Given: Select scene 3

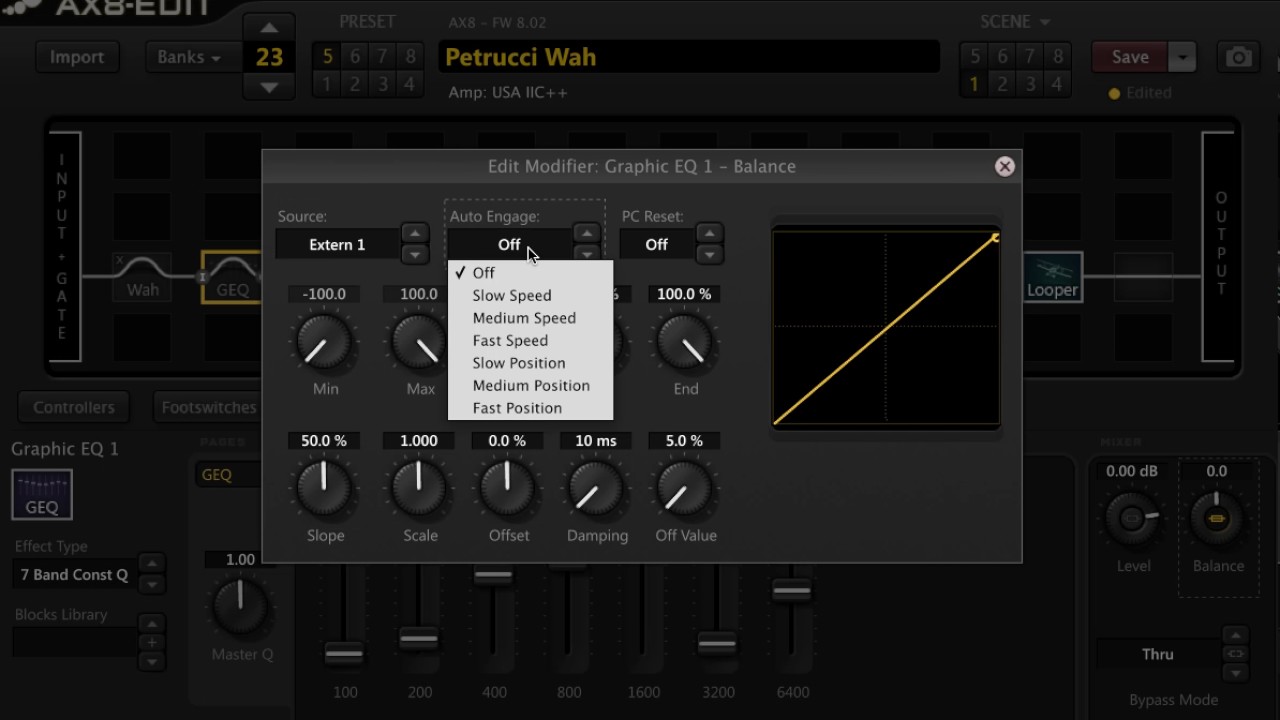Looking at the screenshot, I should pyautogui.click(x=1029, y=84).
